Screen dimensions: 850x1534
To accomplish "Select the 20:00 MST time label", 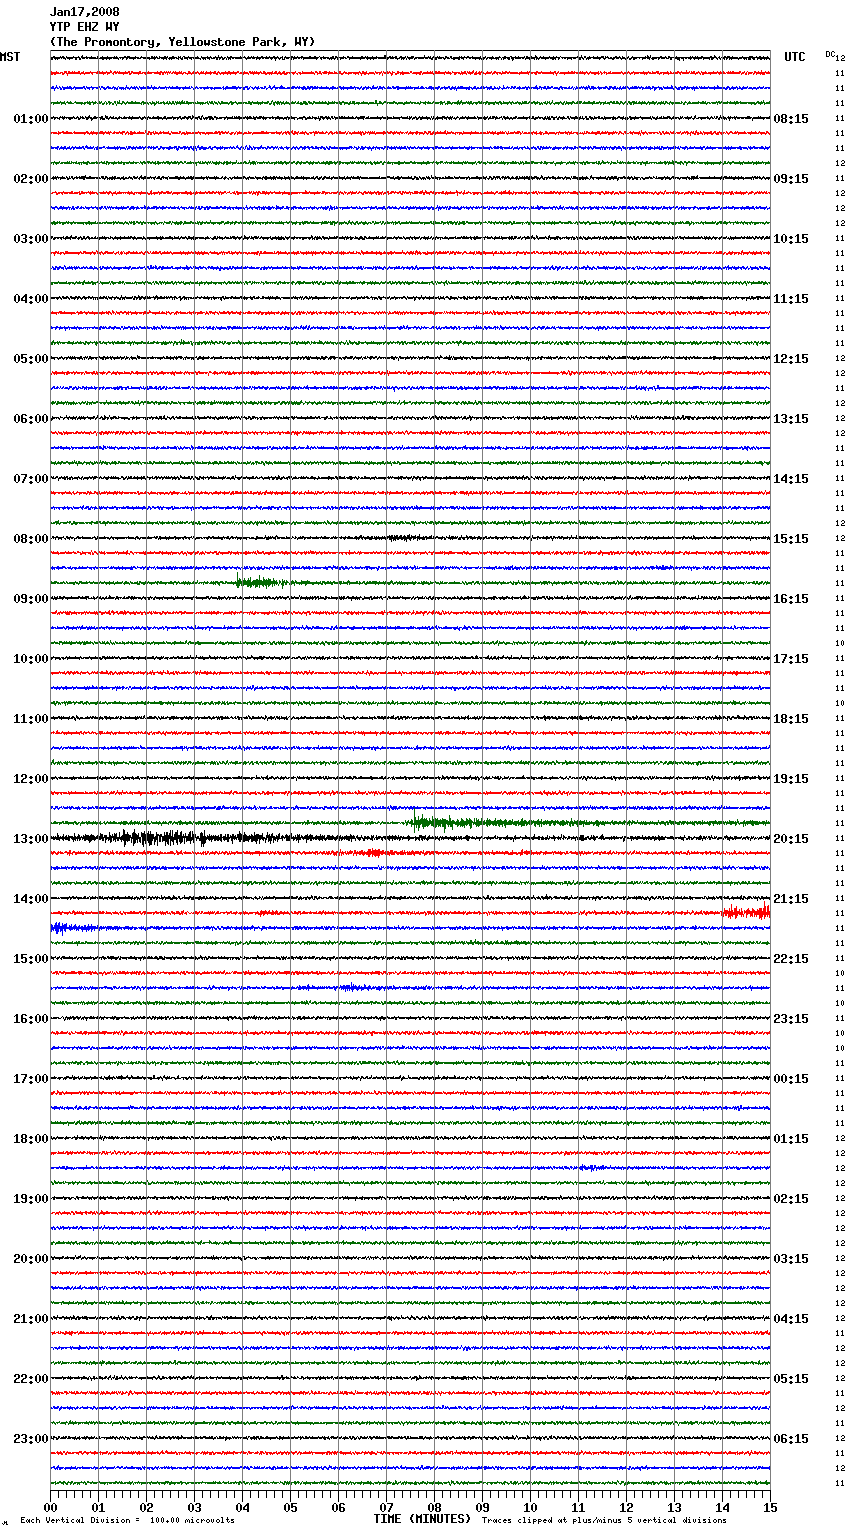I will tap(31, 1259).
